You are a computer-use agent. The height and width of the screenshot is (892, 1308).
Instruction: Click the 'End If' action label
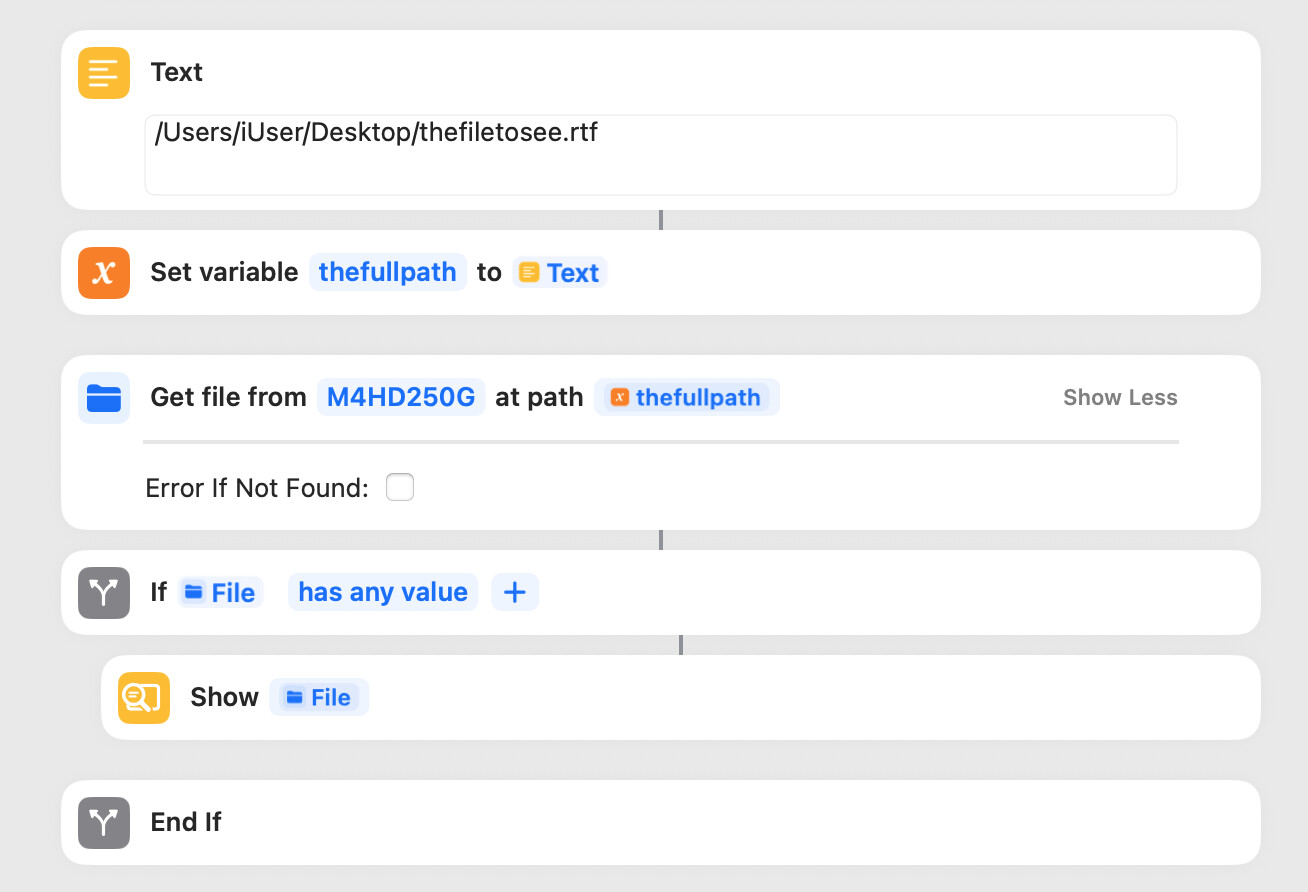pos(186,823)
